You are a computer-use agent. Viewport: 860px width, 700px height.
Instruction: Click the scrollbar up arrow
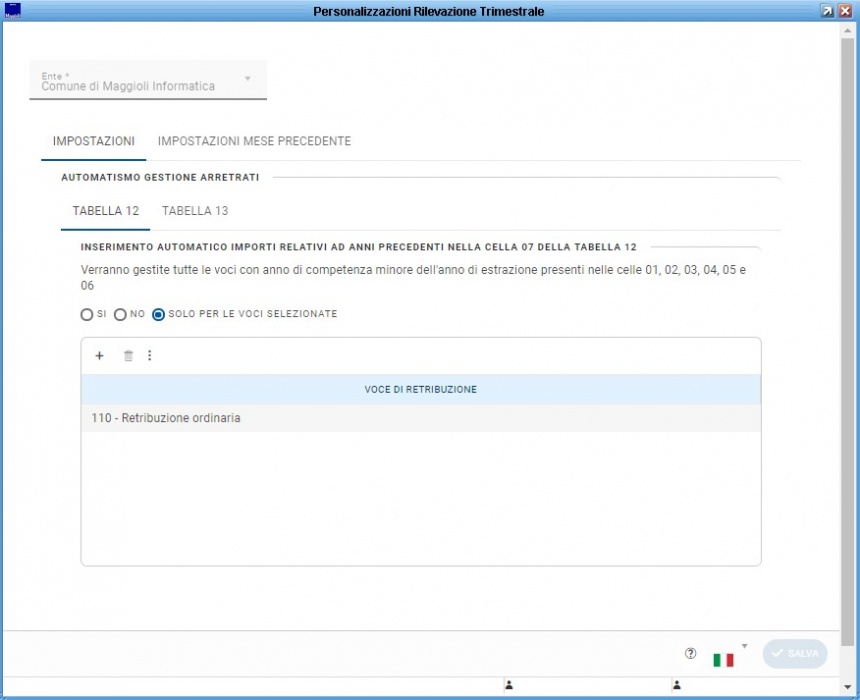(x=847, y=31)
